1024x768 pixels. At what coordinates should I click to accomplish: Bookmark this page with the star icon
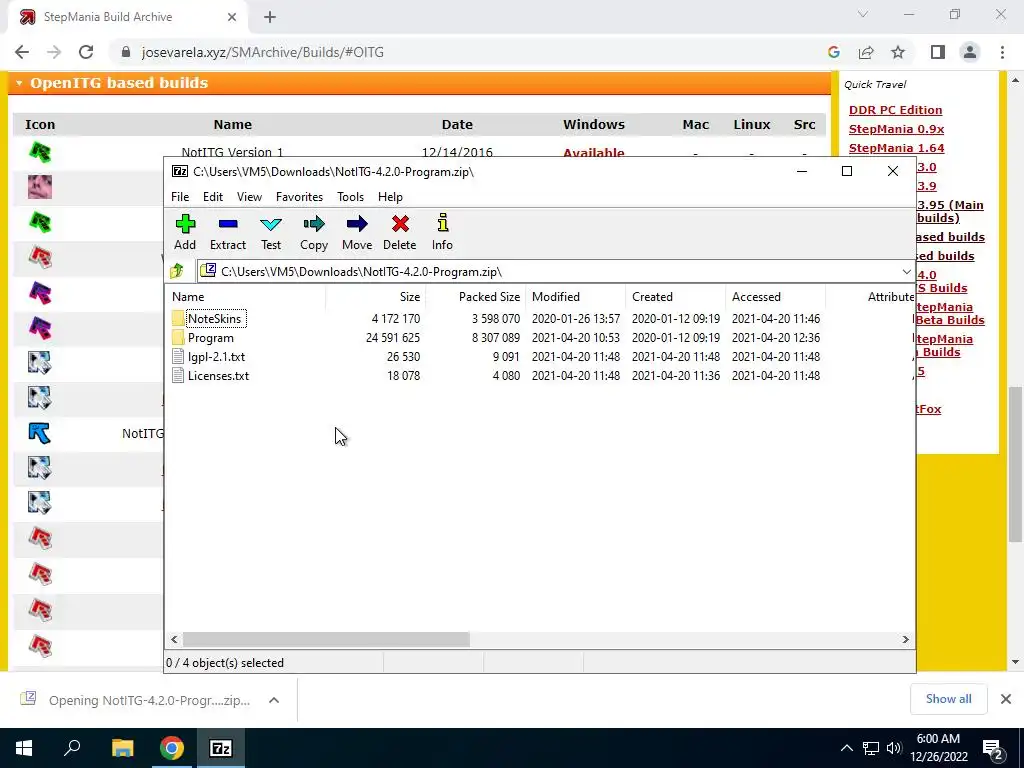(x=898, y=52)
